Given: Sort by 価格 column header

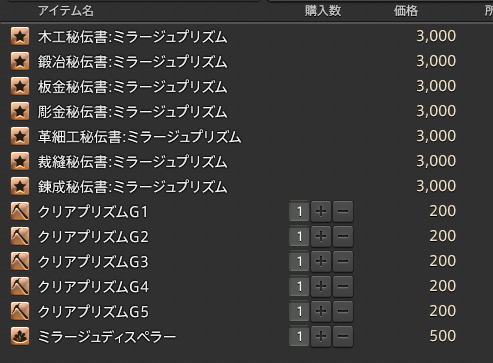Looking at the screenshot, I should [x=406, y=11].
